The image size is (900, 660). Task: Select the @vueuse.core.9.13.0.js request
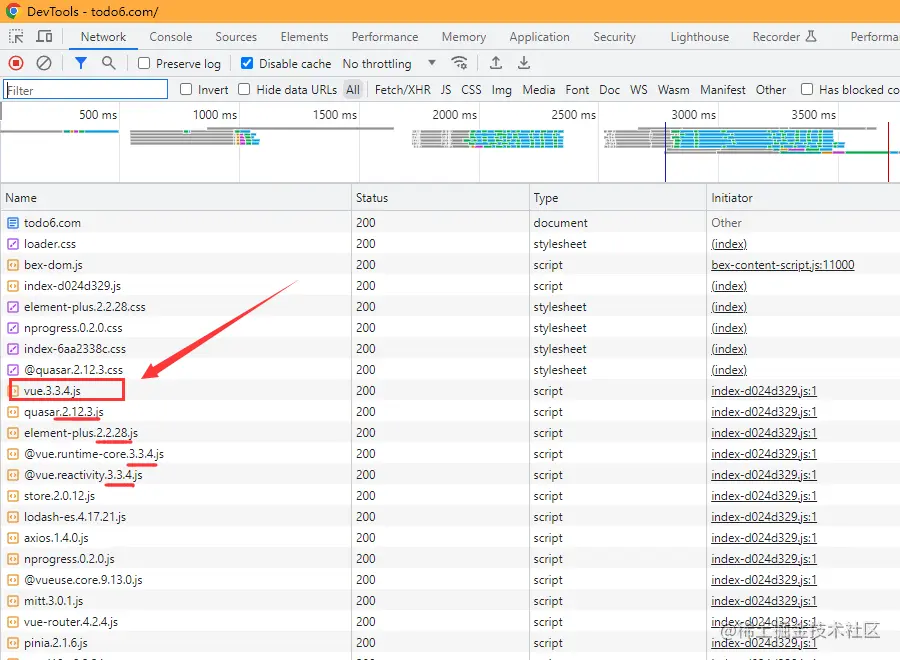tap(83, 580)
